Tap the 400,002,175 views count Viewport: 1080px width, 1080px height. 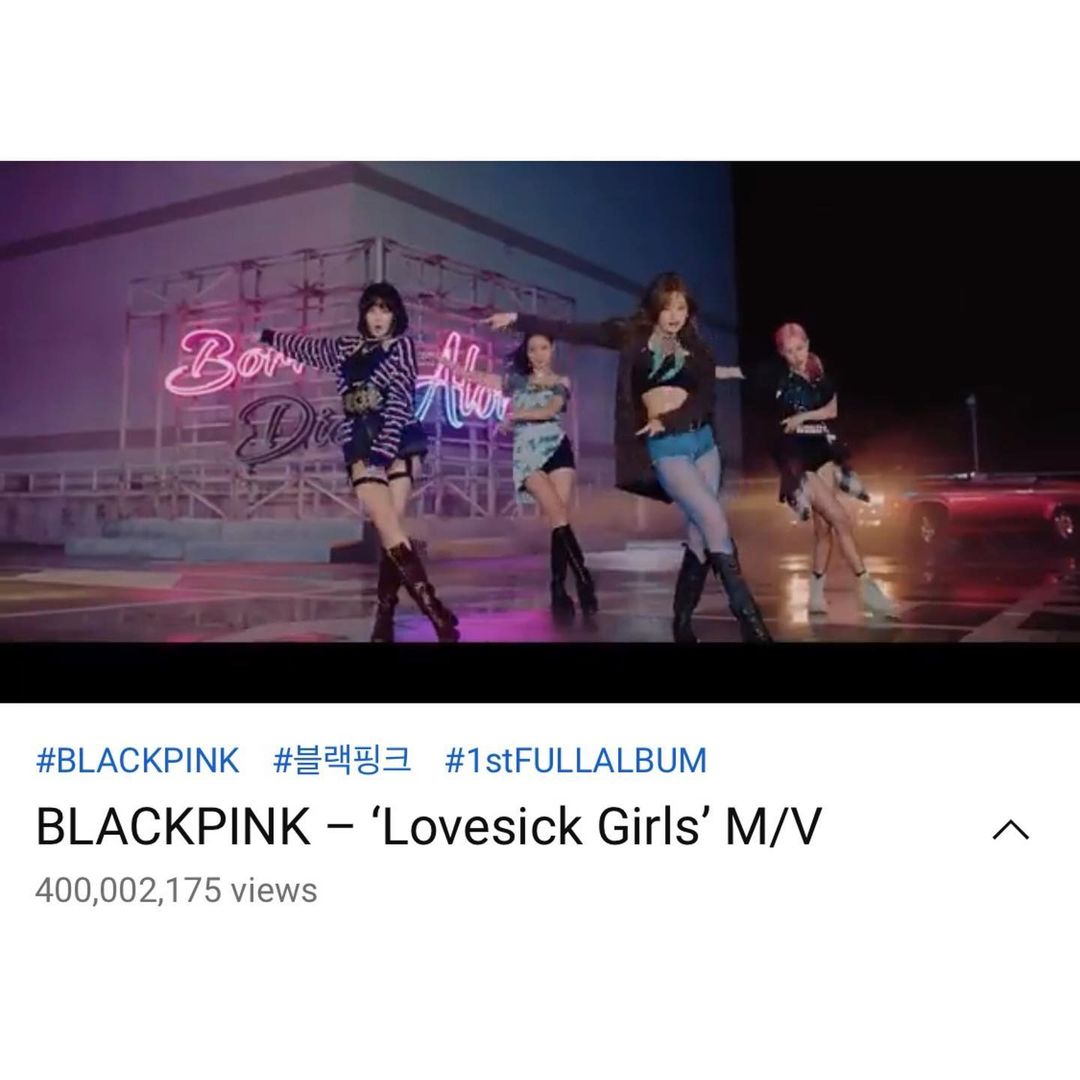click(176, 890)
